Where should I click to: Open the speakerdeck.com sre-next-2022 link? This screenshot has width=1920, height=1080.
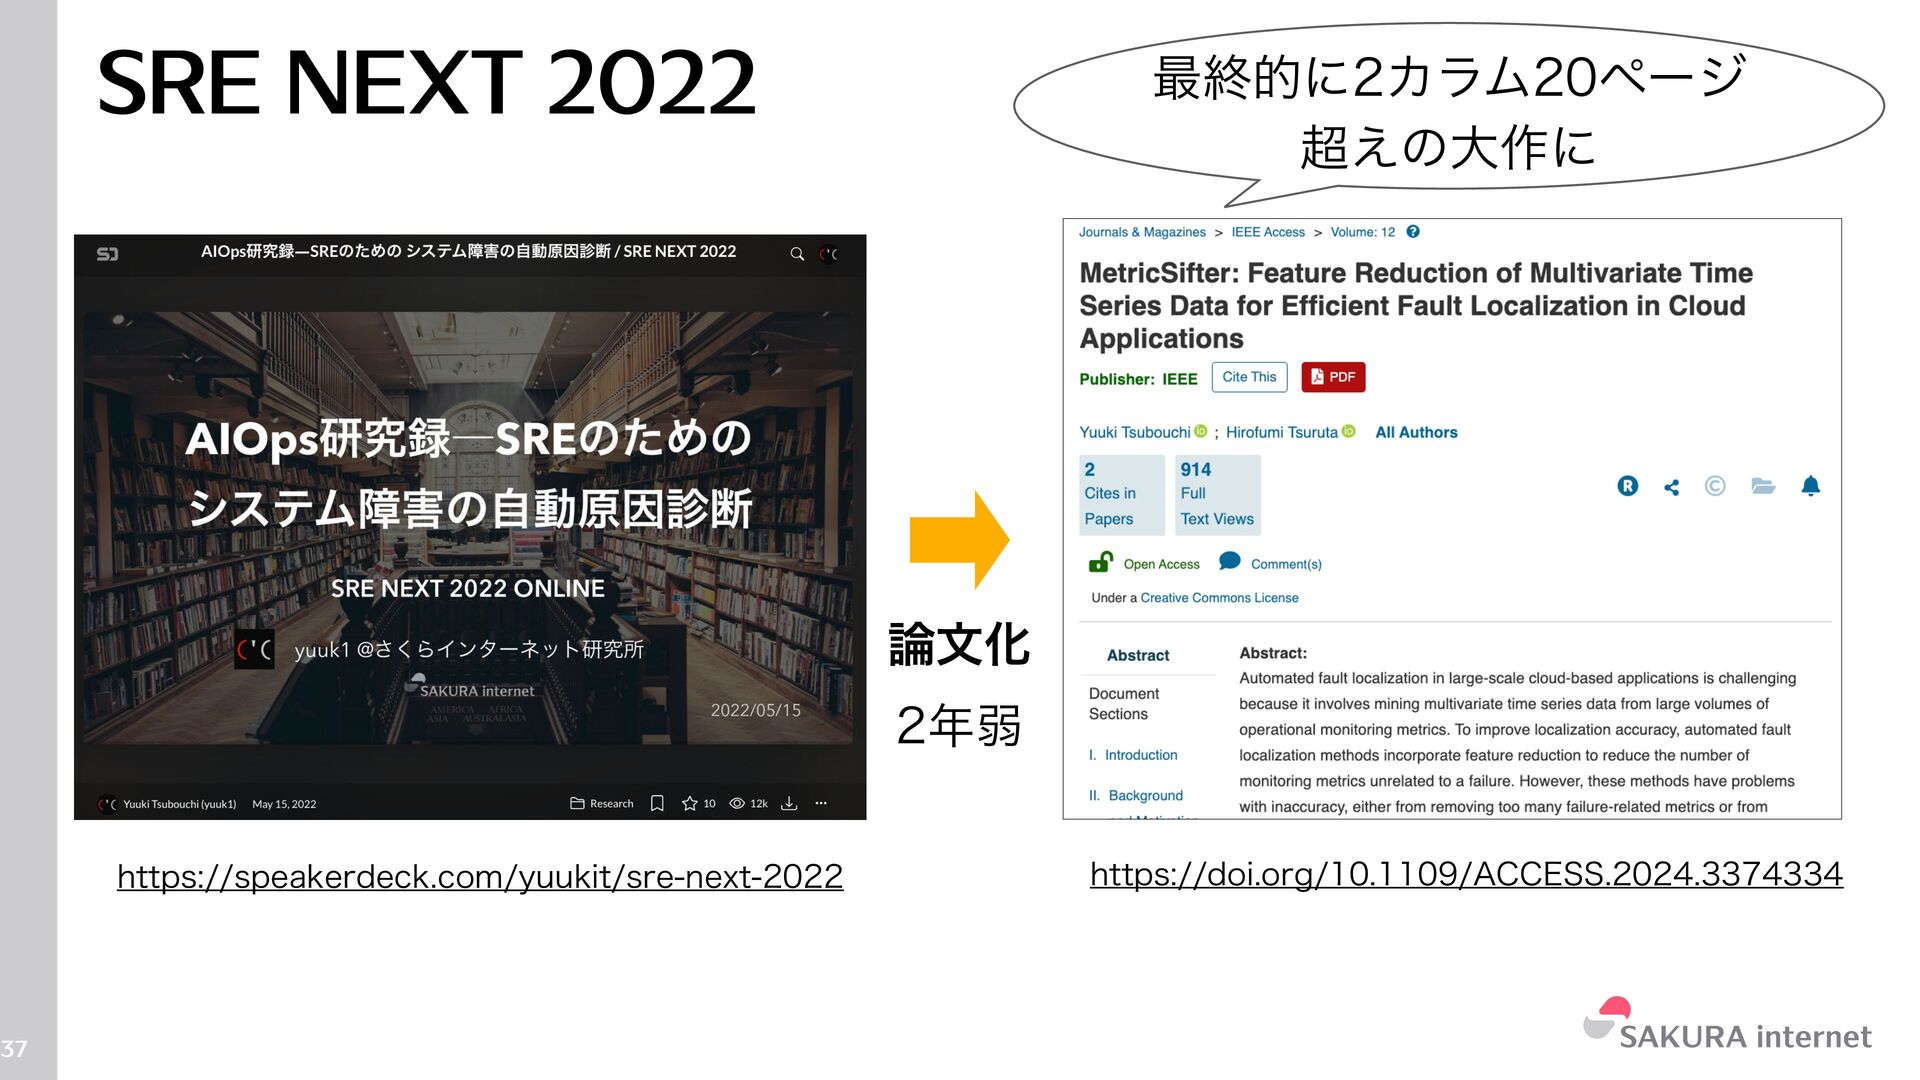click(x=480, y=877)
